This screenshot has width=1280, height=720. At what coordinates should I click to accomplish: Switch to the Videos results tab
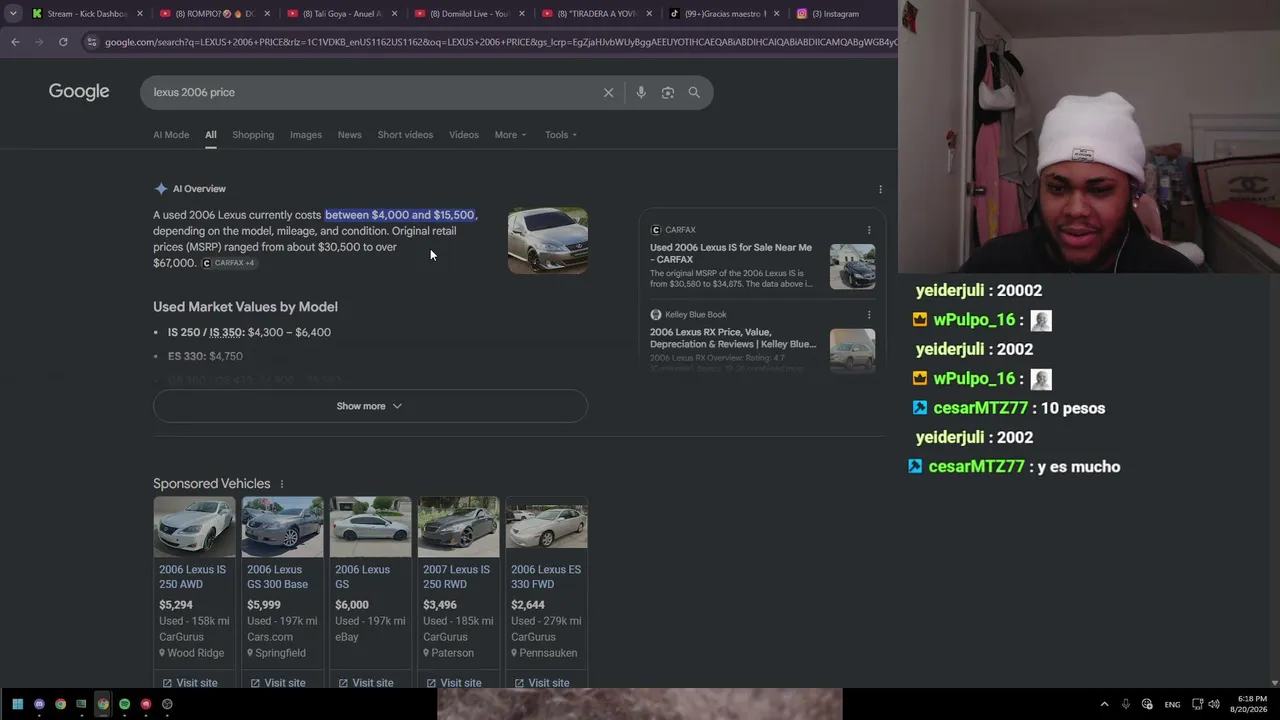click(464, 135)
